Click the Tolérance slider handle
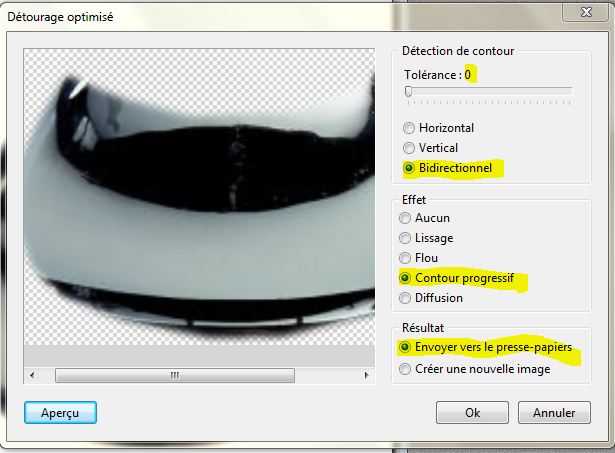The image size is (615, 453). [x=408, y=91]
